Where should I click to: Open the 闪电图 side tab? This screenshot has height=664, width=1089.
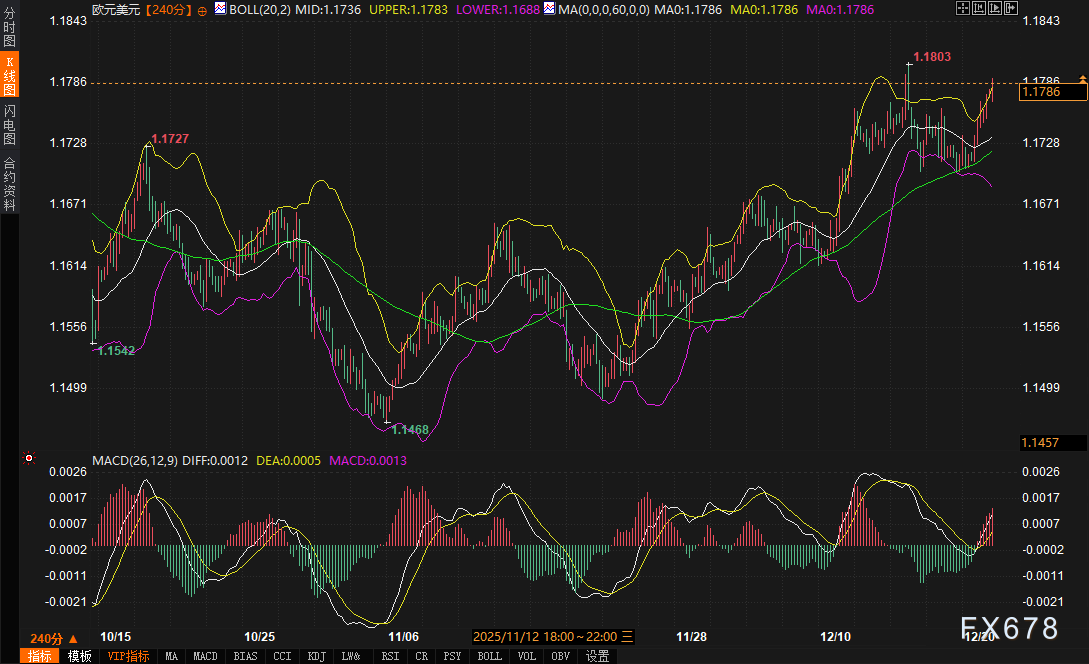click(9, 125)
